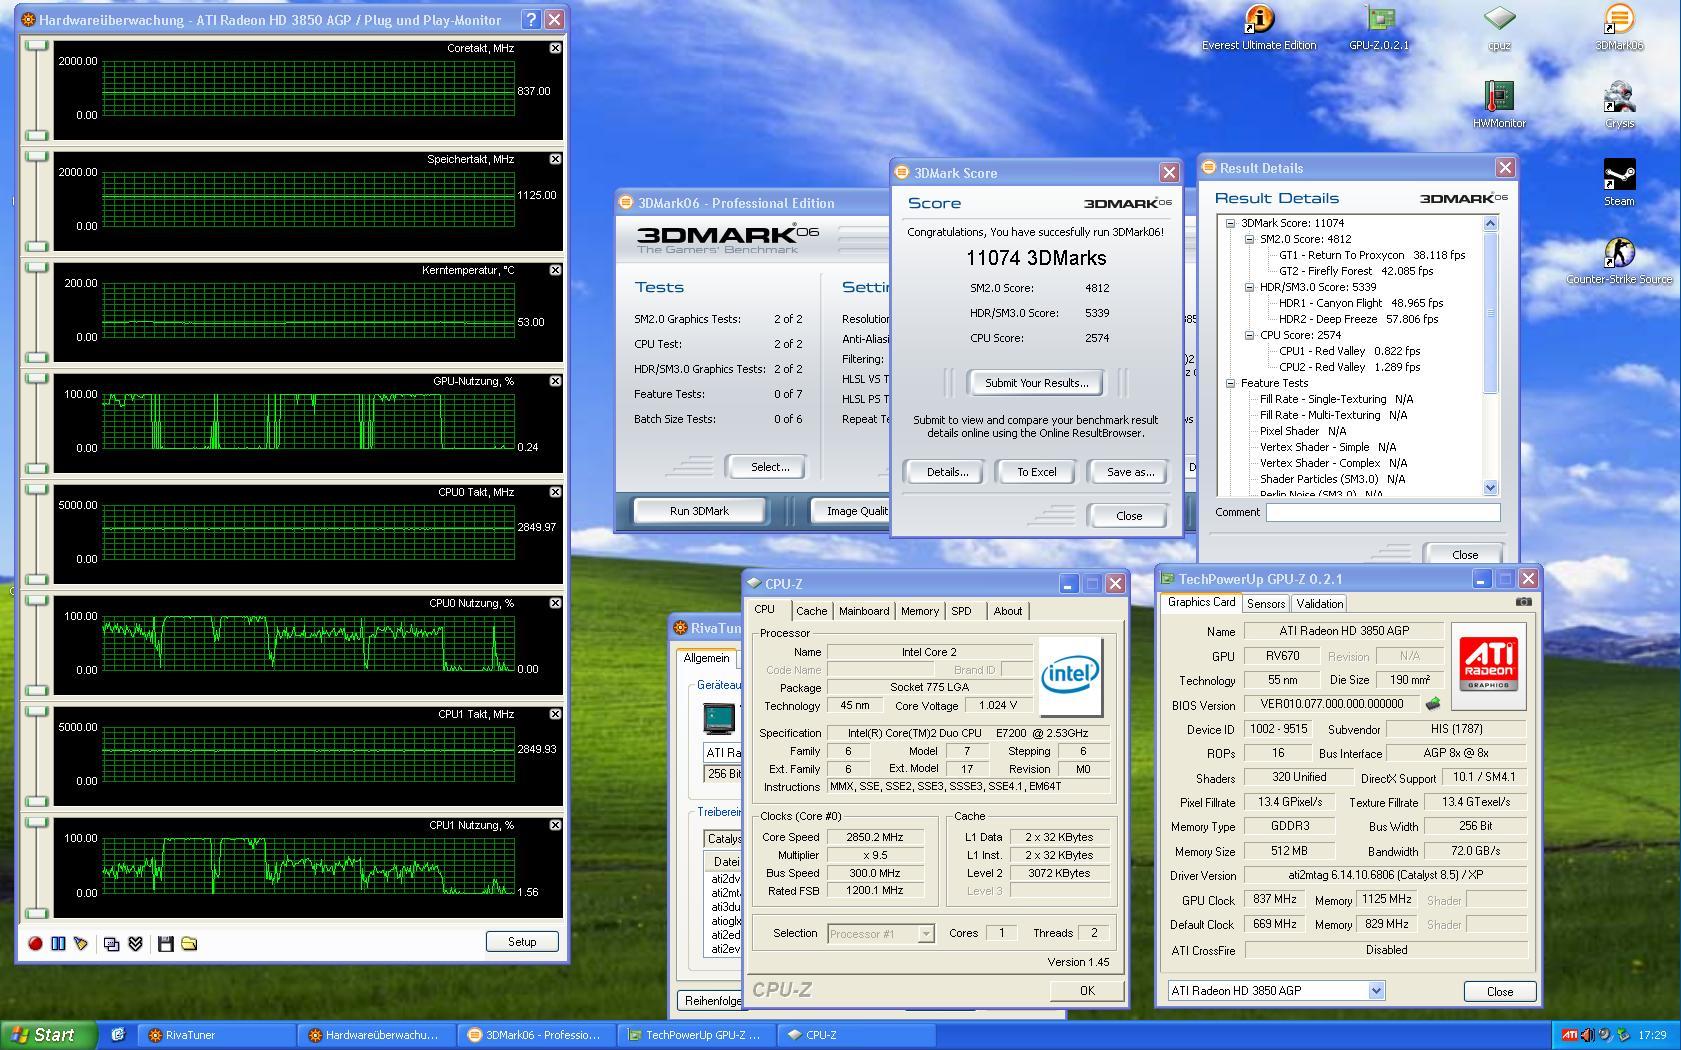This screenshot has width=1681, height=1050.
Task: Click the Setup button in Hardwareüberwachung
Action: click(x=522, y=942)
